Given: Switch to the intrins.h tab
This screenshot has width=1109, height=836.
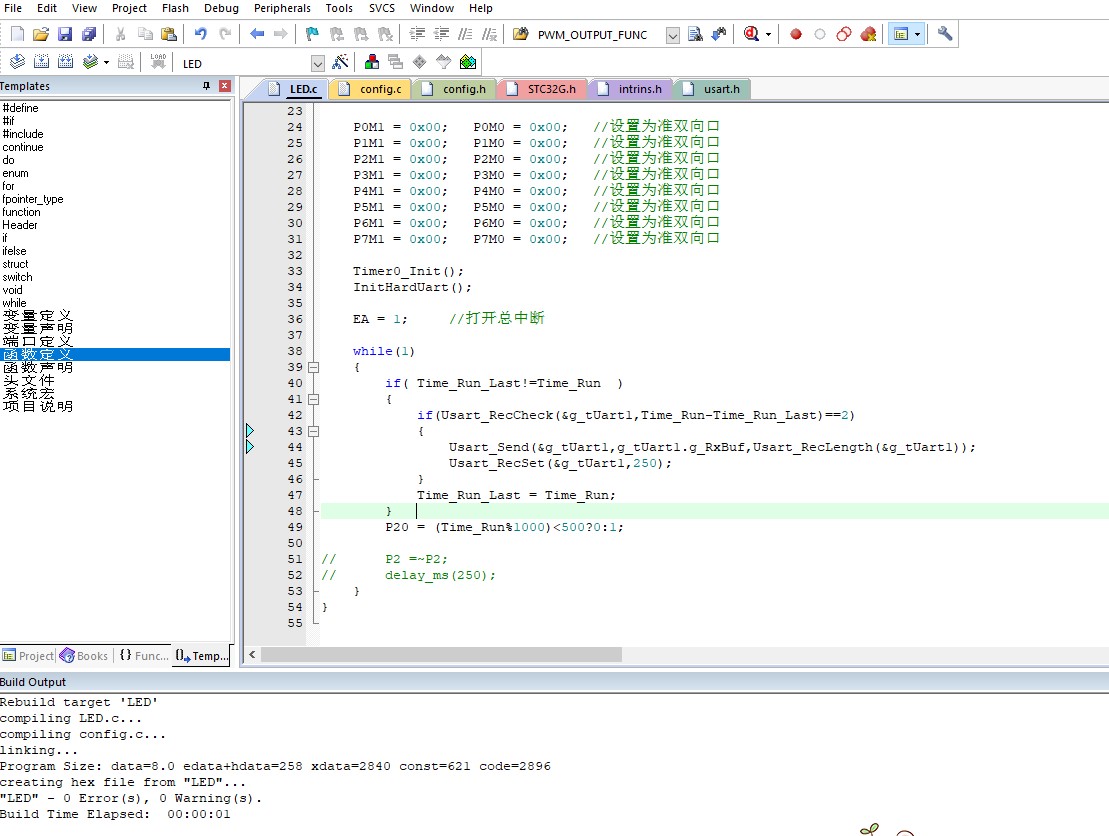Looking at the screenshot, I should 632,89.
